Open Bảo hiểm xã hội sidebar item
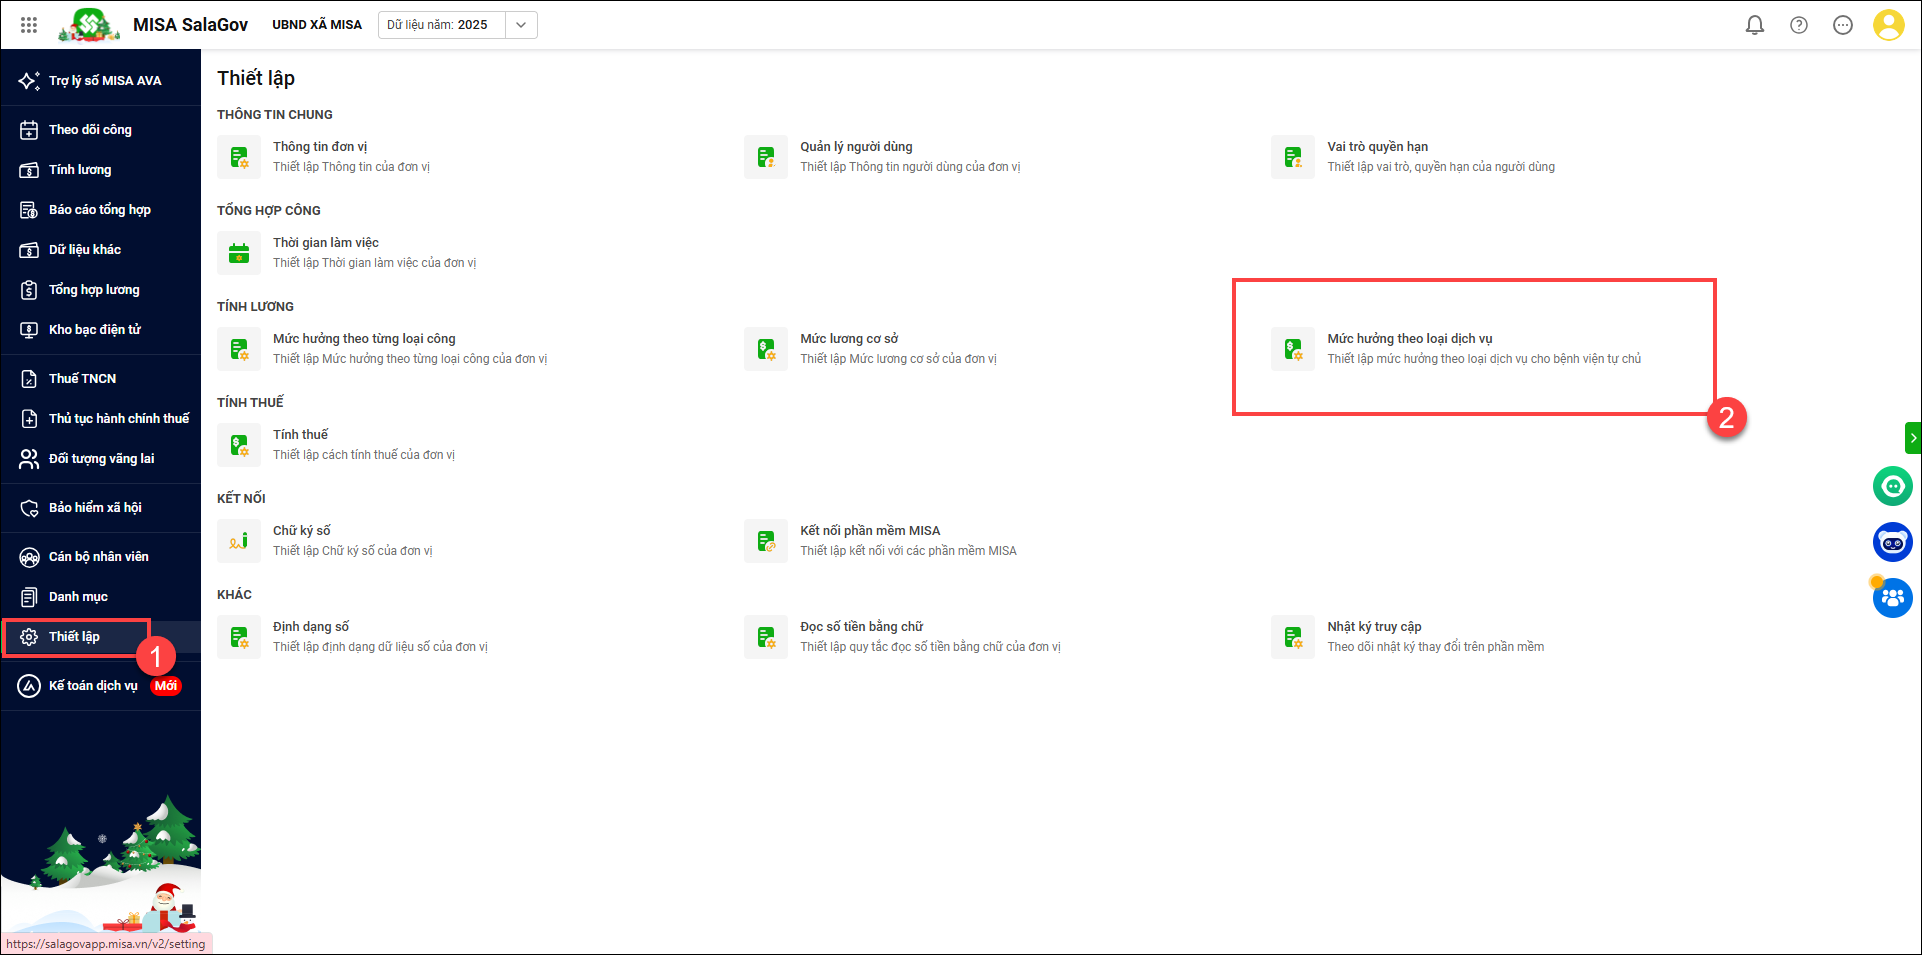 95,508
